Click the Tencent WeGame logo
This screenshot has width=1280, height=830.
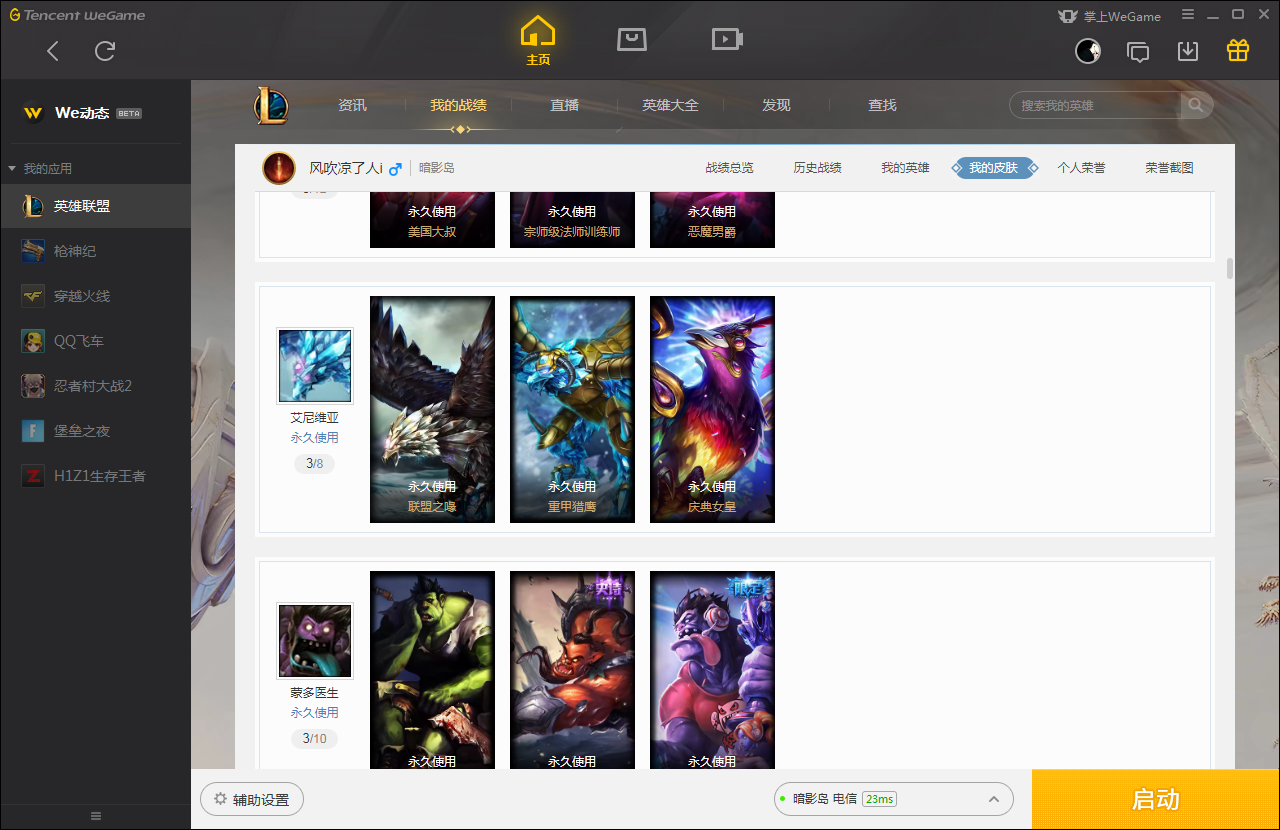(x=77, y=15)
